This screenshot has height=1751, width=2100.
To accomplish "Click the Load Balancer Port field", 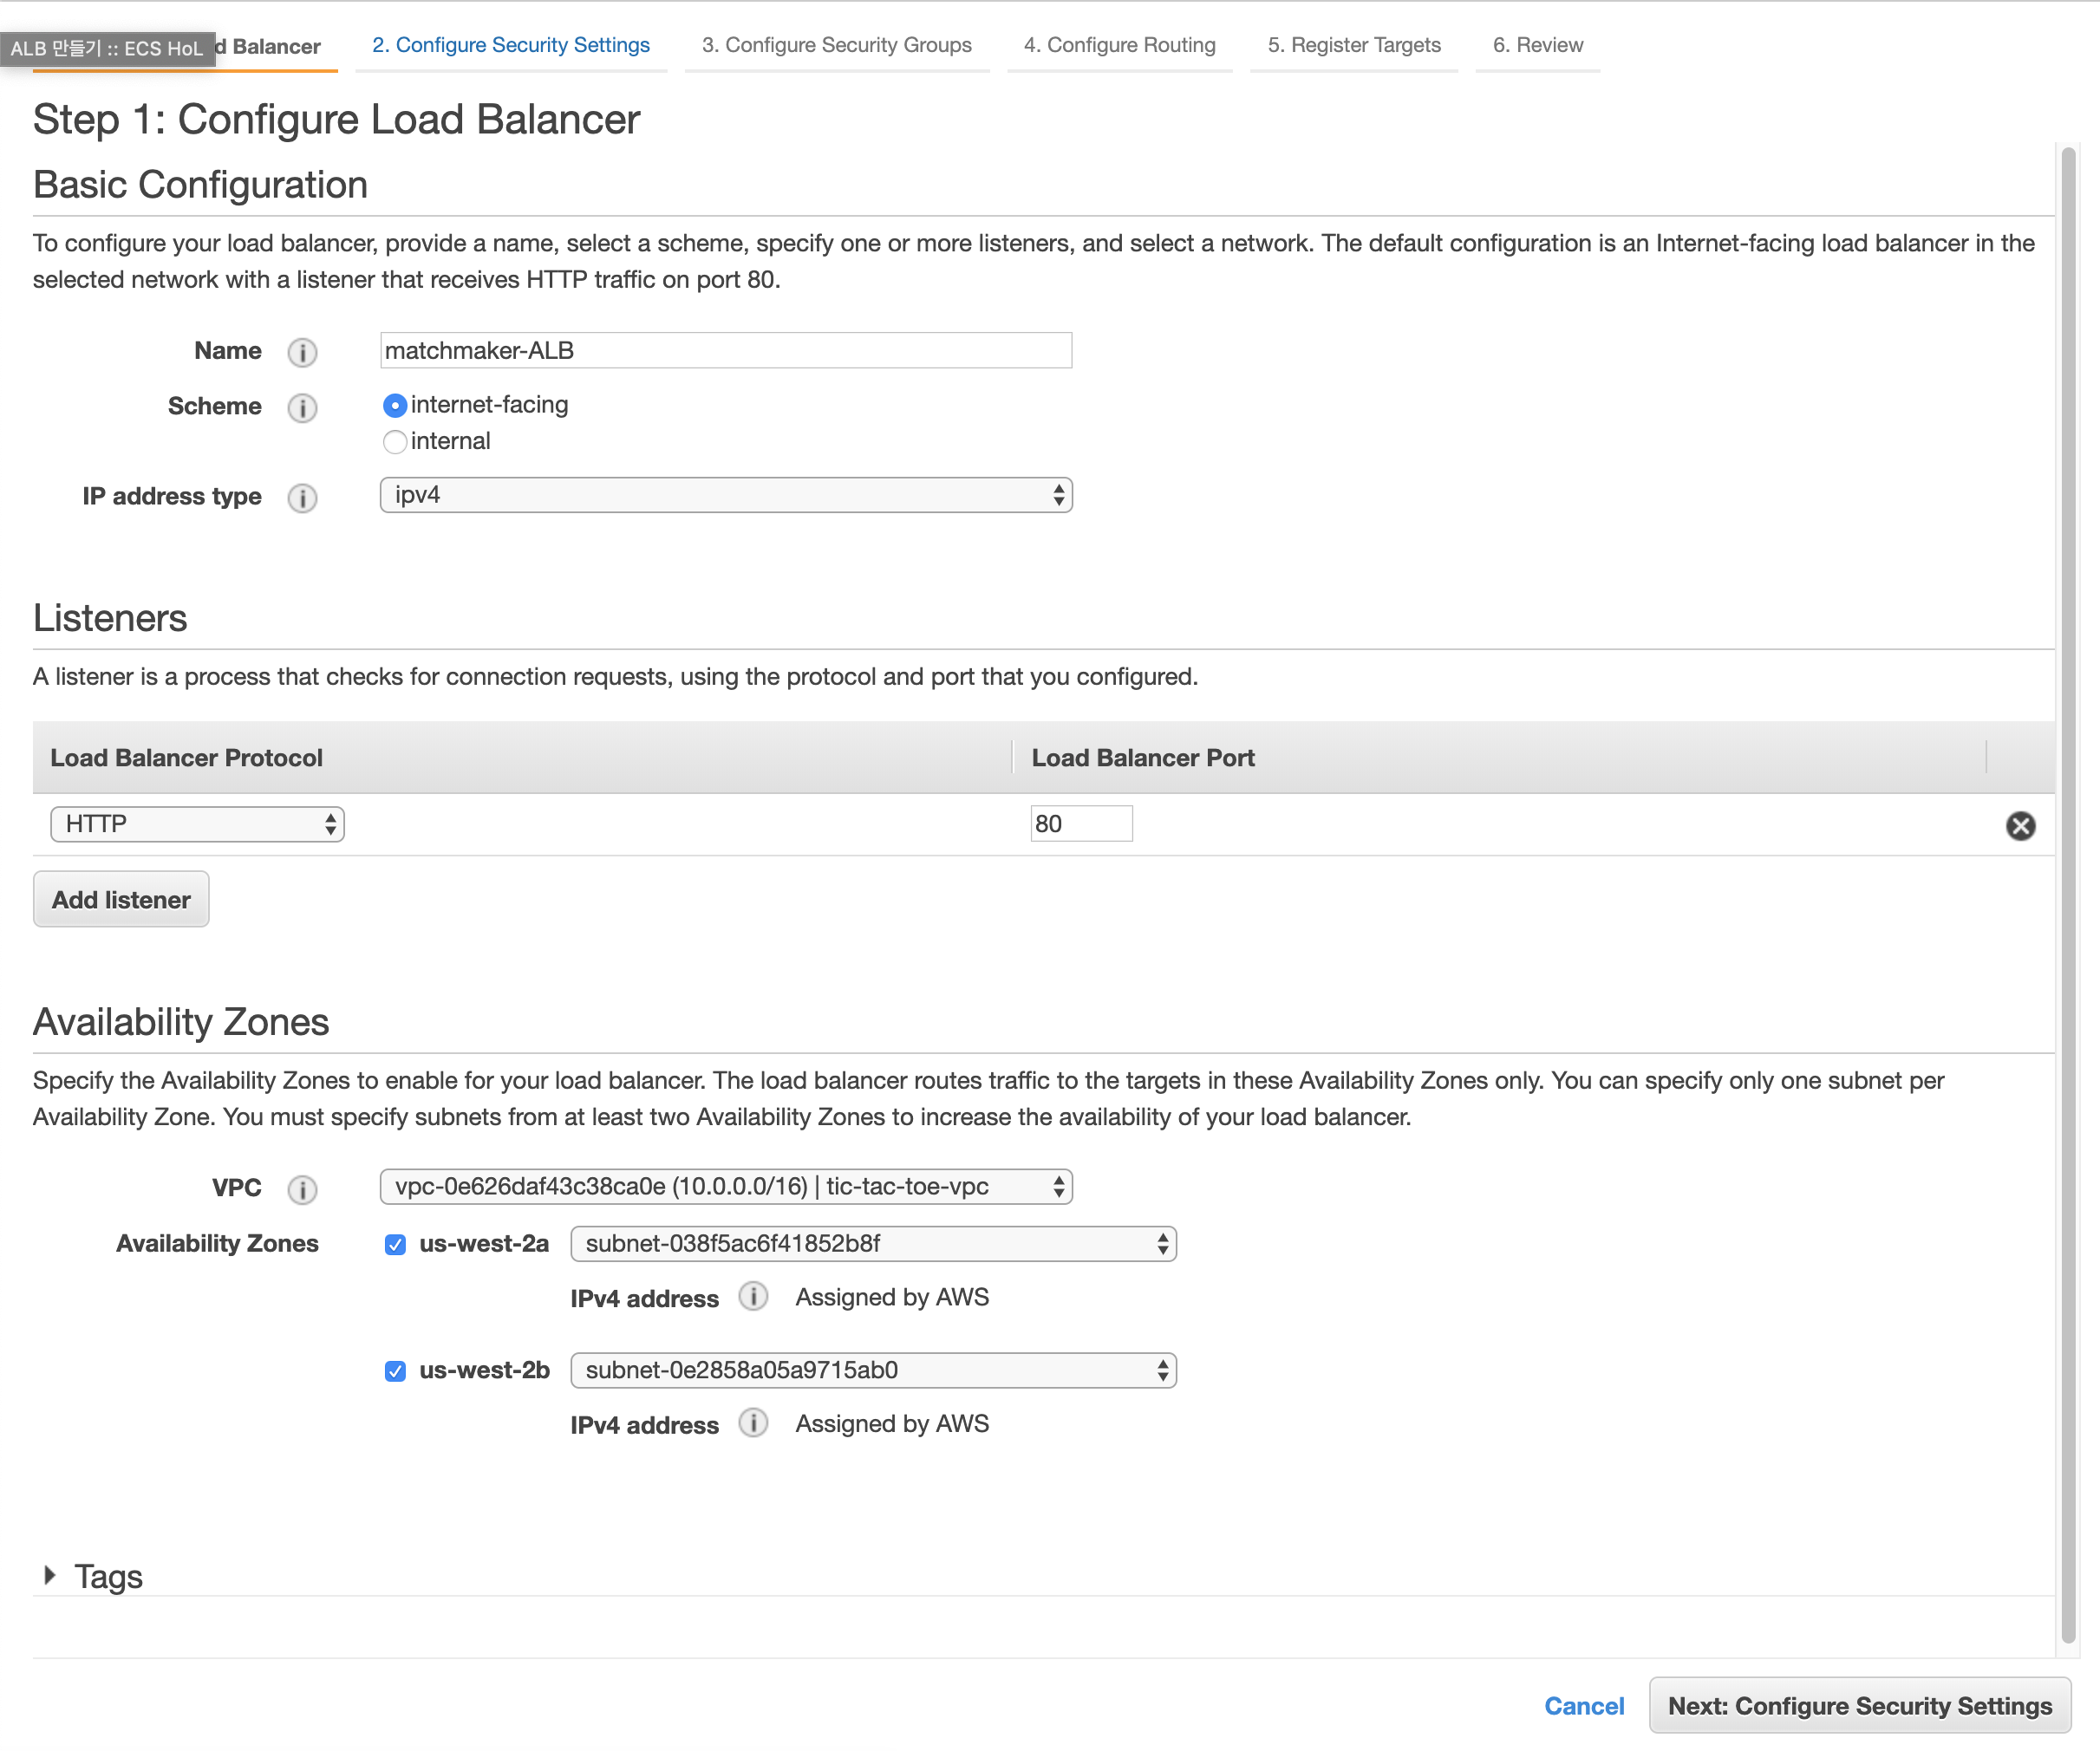I will (1081, 824).
